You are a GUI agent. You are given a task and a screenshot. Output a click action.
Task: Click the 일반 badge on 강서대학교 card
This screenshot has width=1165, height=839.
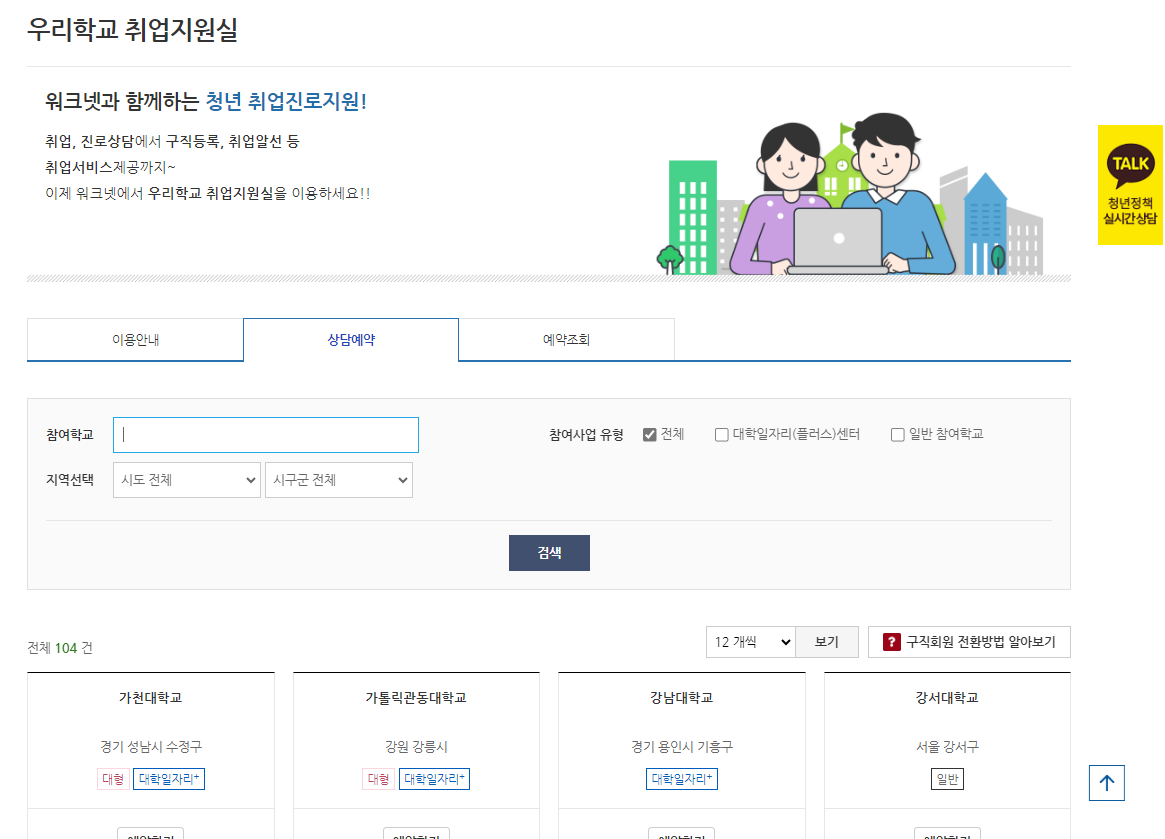[x=945, y=779]
